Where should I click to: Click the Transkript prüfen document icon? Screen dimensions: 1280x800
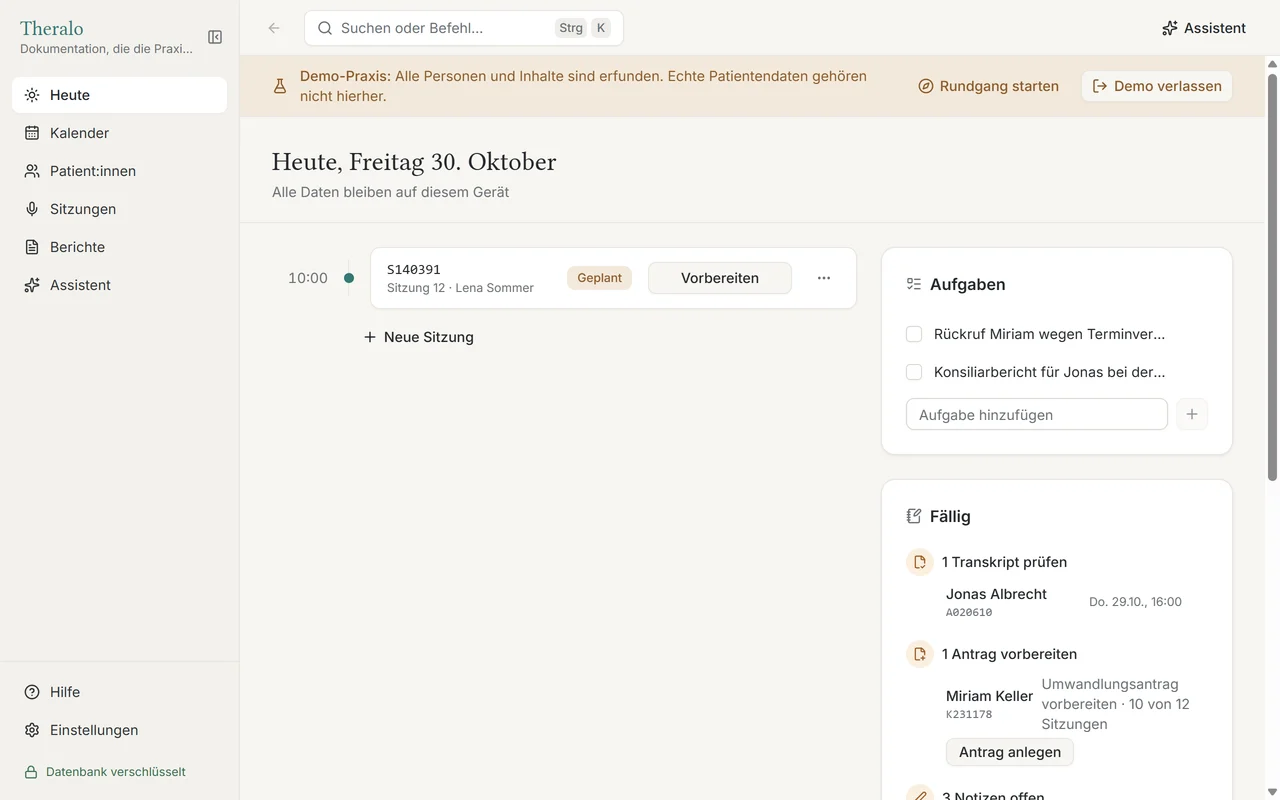pyautogui.click(x=920, y=562)
